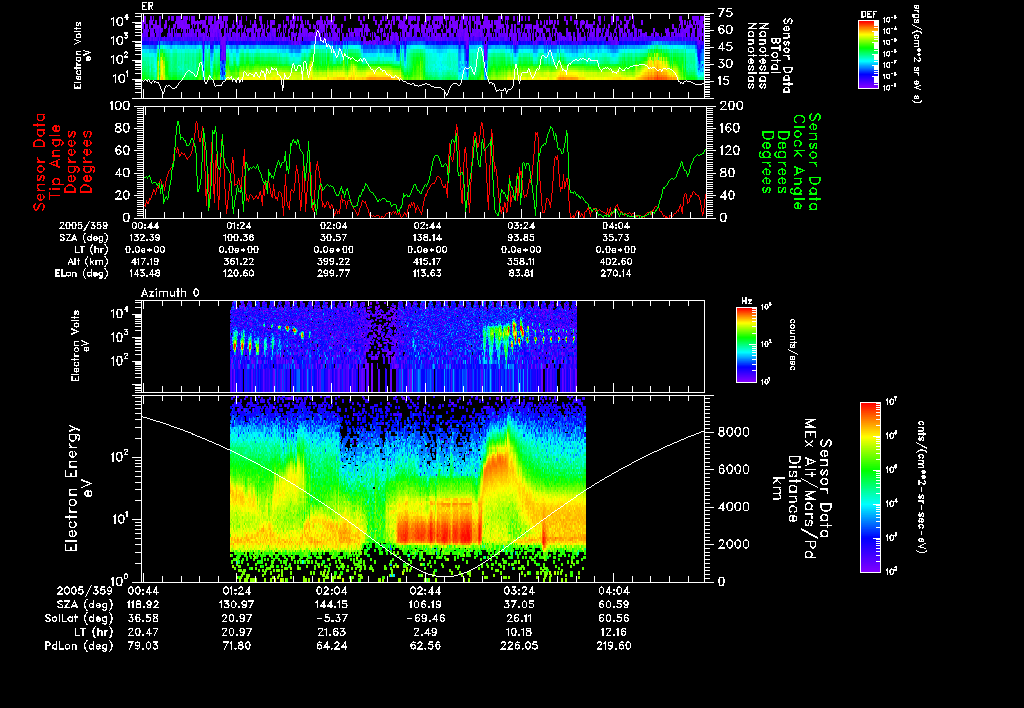
Task: Click the ELon (deg) row label
Action: click(82, 273)
